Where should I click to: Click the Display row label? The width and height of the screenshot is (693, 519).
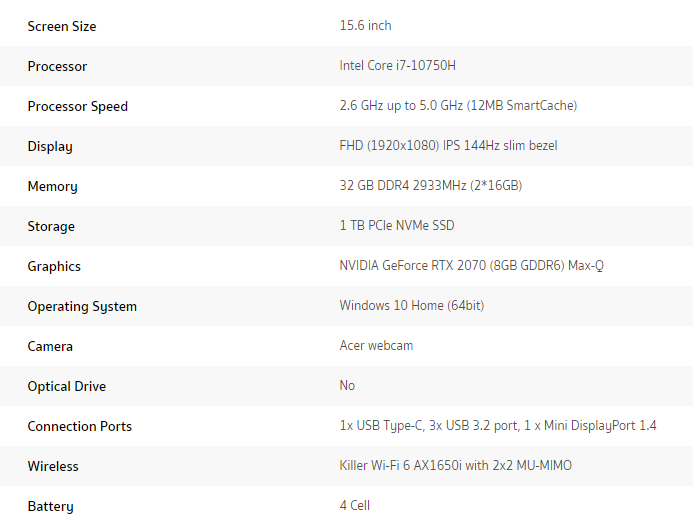50,146
